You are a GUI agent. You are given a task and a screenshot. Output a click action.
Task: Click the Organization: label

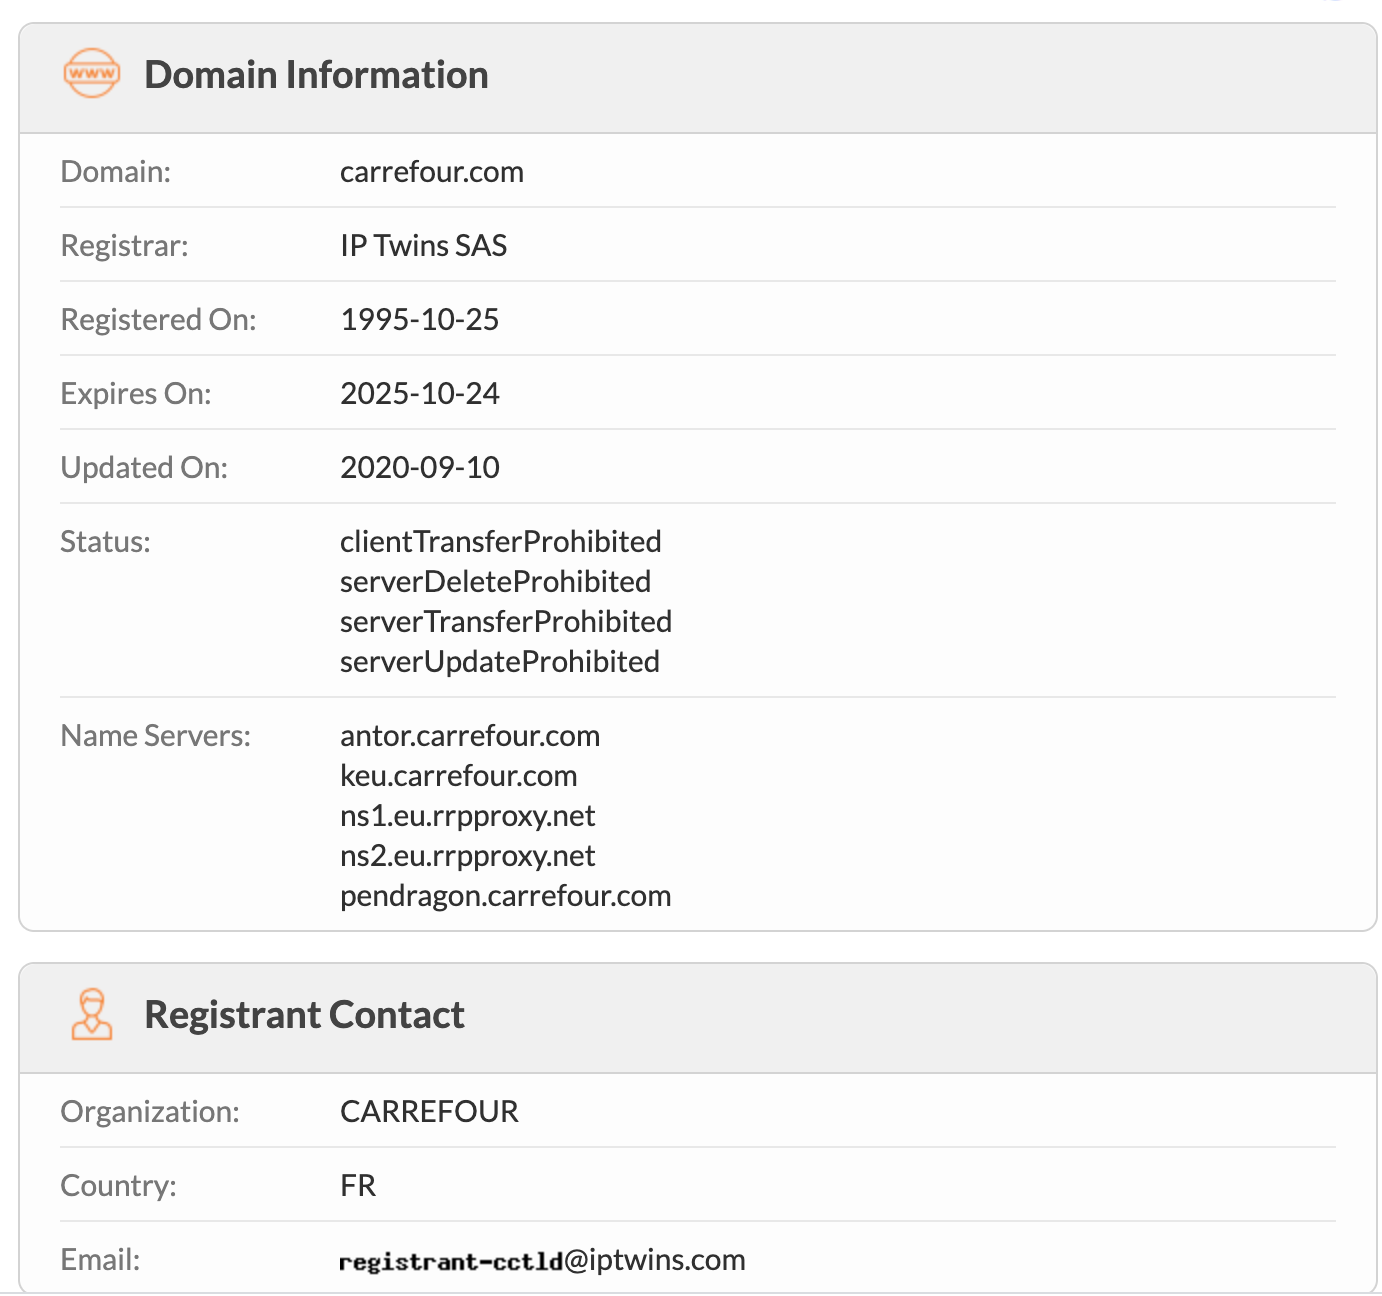[151, 1112]
